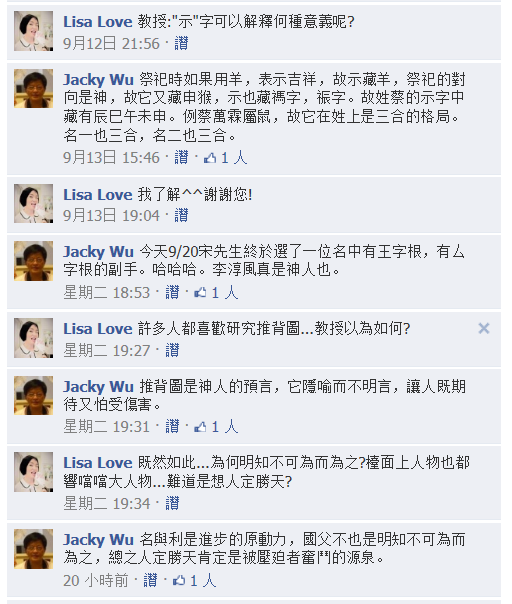512x604 pixels.
Task: Open Jacky Wu profile on 李淳風 comment
Action: pos(98,252)
